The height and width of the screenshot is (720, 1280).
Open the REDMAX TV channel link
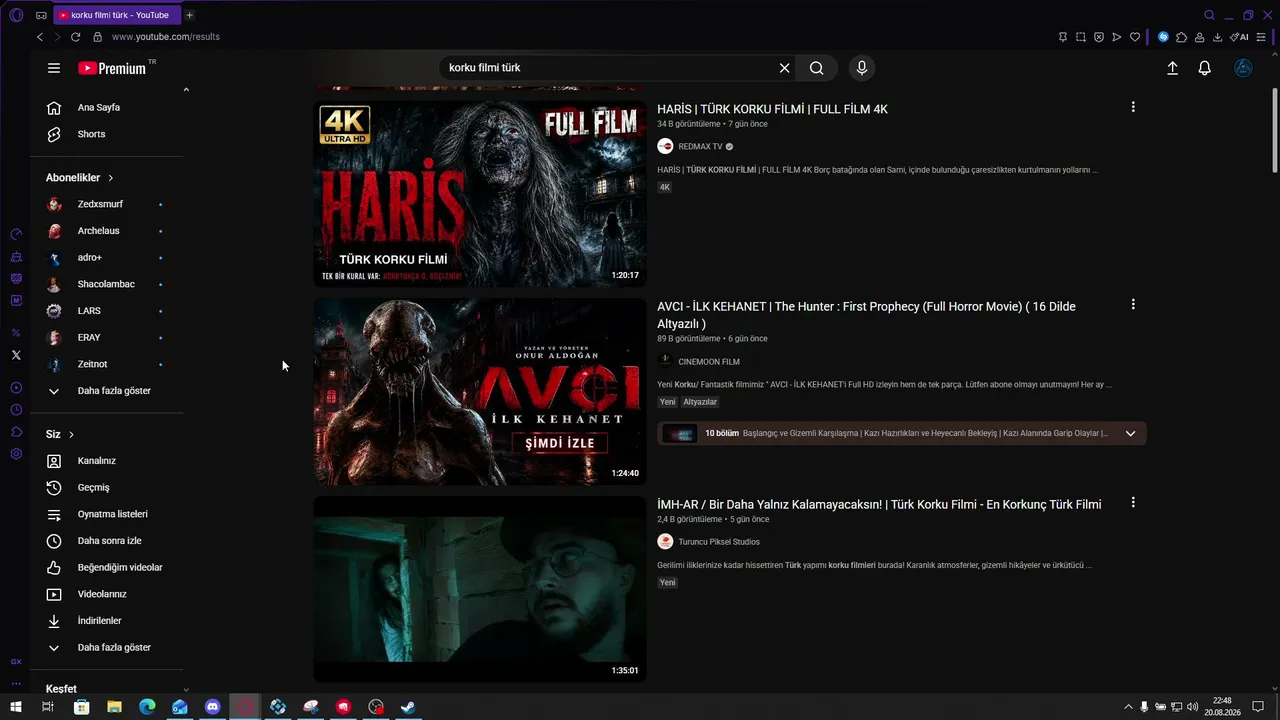(700, 147)
